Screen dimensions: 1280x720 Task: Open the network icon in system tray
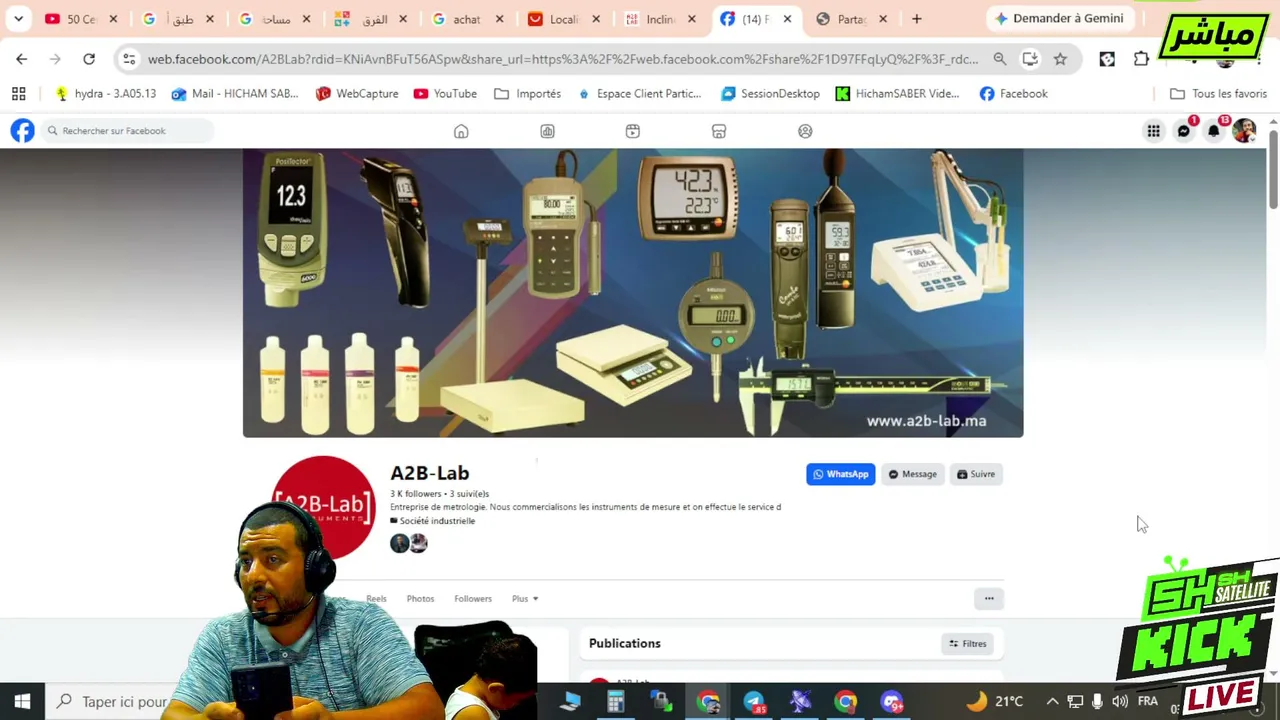click(1075, 702)
